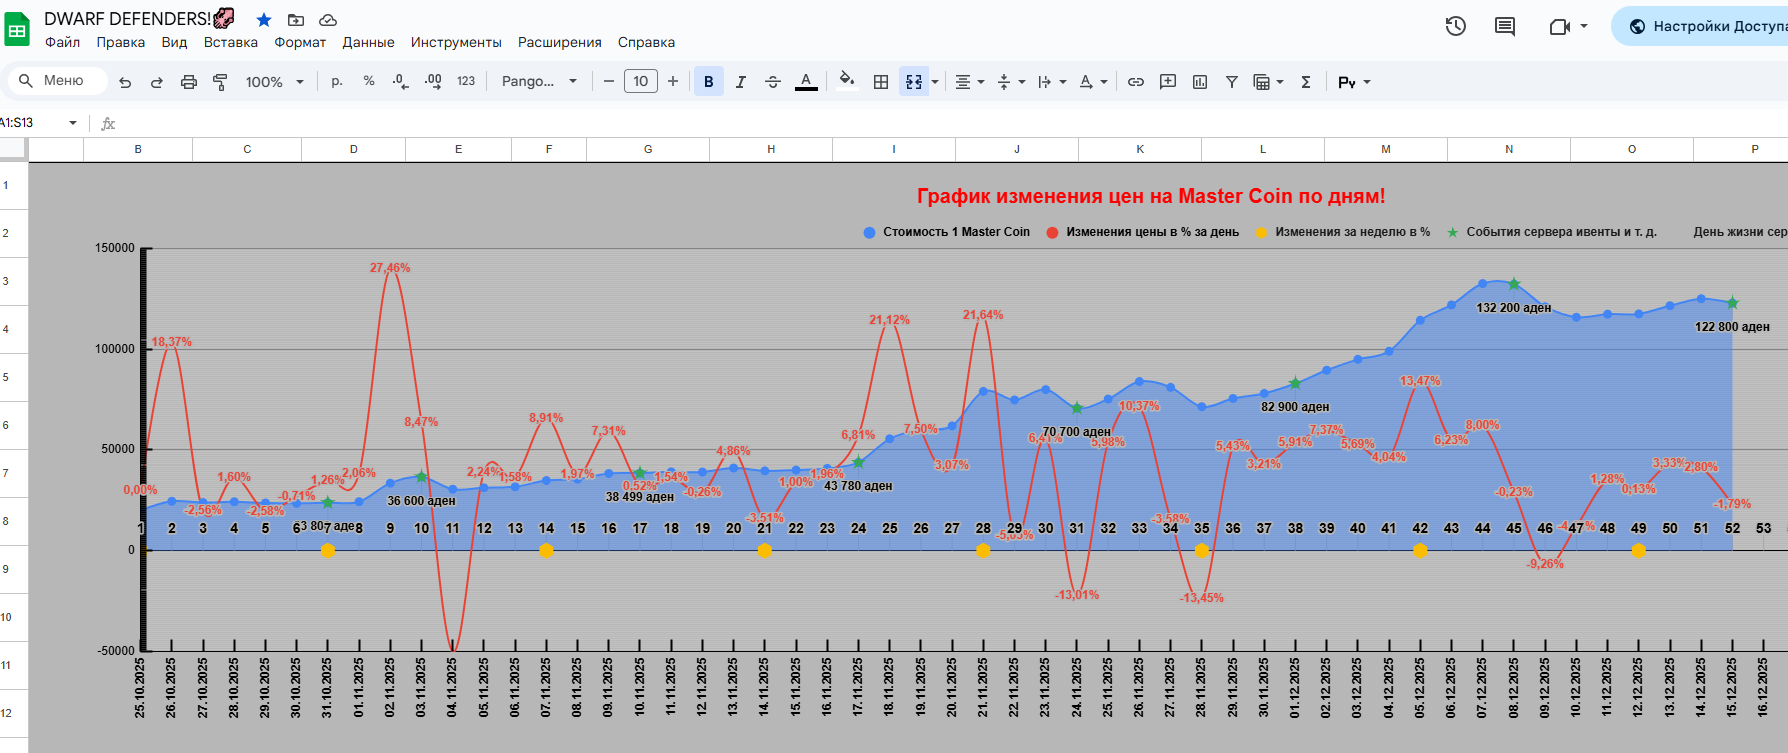Click the print icon
Viewport: 1788px width, 753px height.
[188, 82]
